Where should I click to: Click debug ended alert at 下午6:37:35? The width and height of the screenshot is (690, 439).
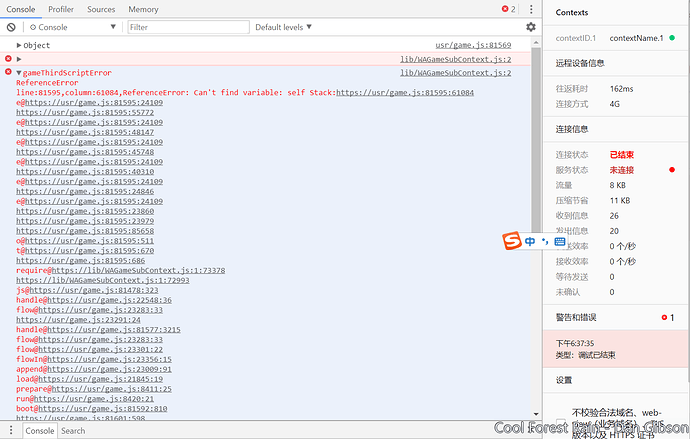[616, 349]
